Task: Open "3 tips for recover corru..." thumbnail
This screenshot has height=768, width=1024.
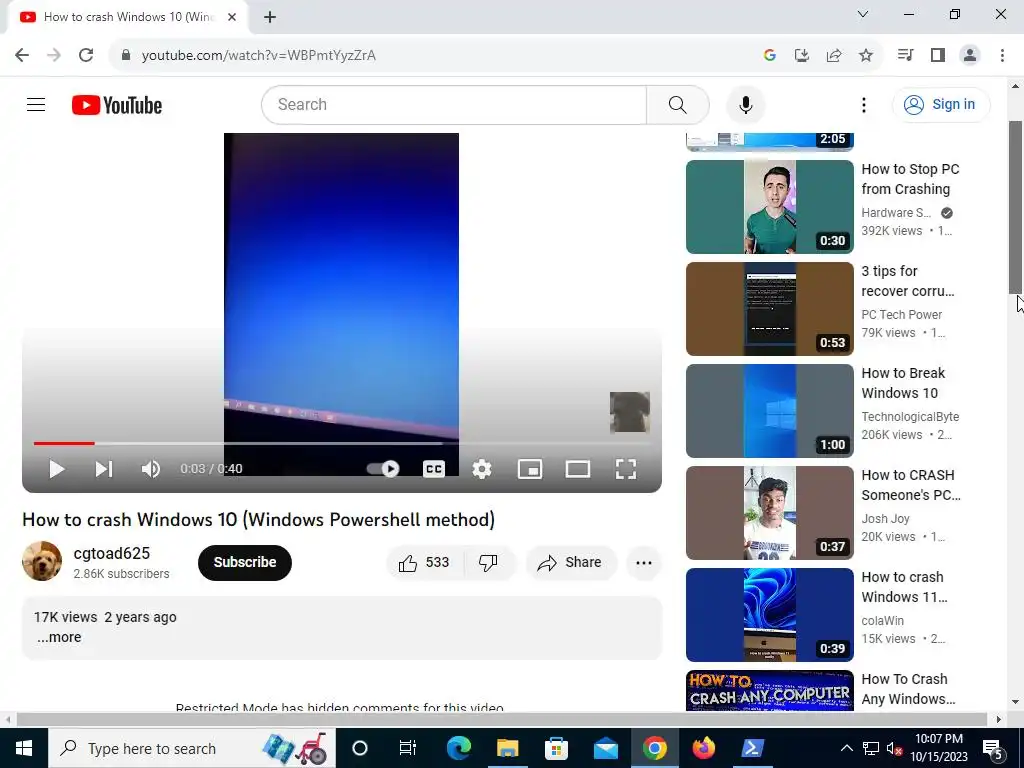Action: tap(770, 309)
